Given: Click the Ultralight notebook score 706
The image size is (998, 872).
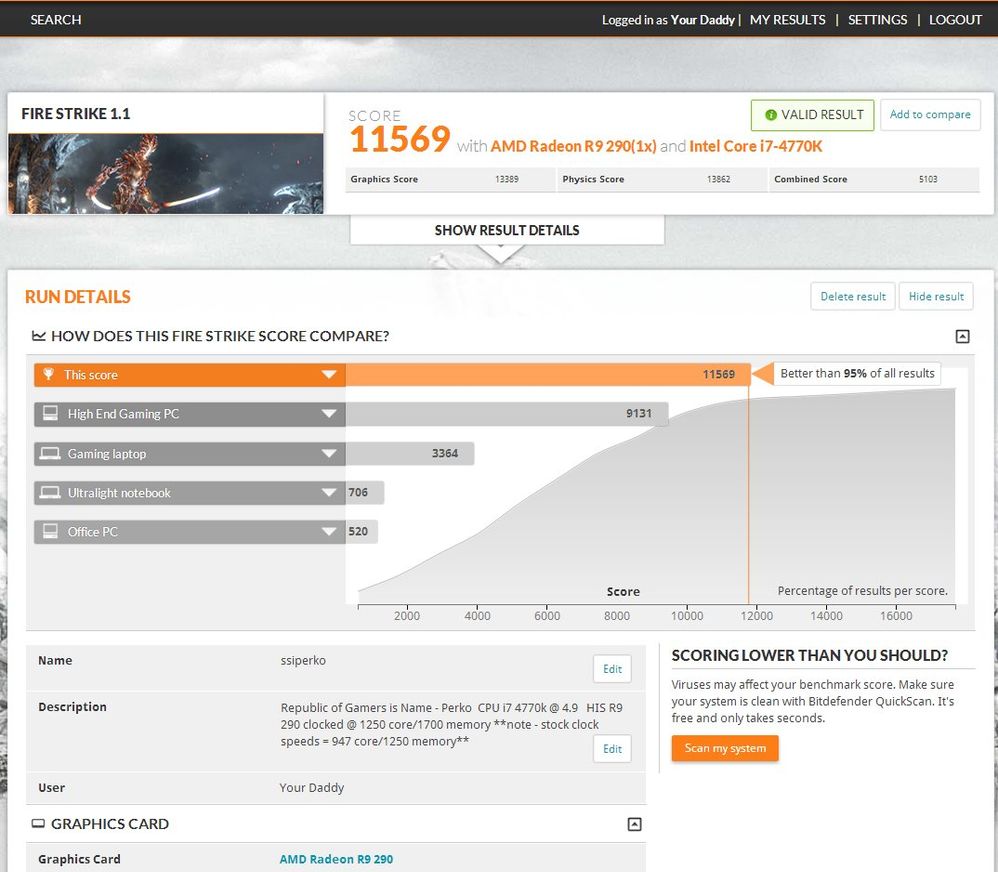Looking at the screenshot, I should point(358,493).
